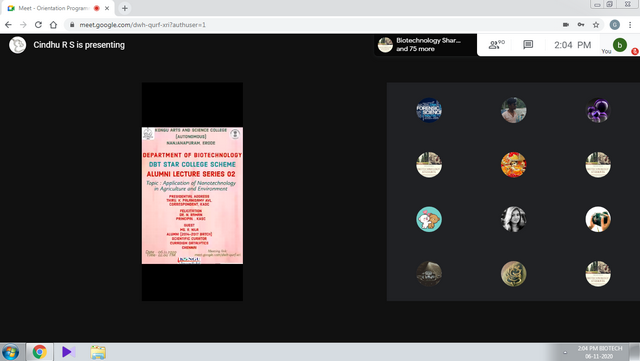This screenshot has height=361, width=640.
Task: Close the Meet Orientation Program tab
Action: (107, 8)
